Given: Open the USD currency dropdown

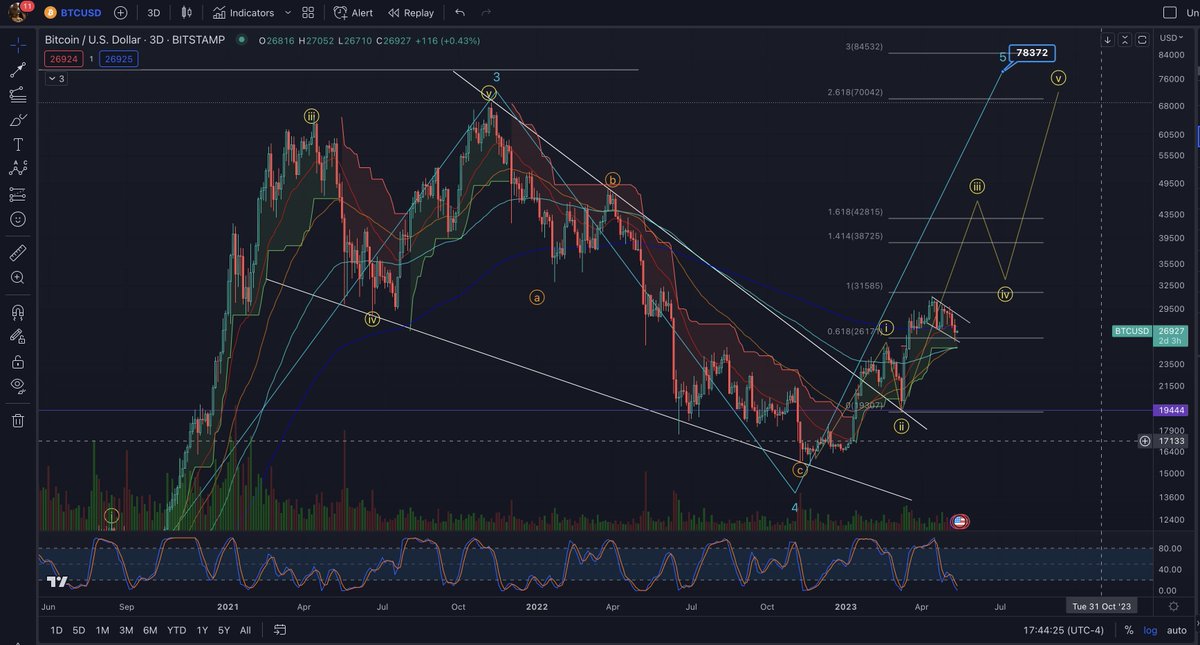Looking at the screenshot, I should (x=1169, y=37).
